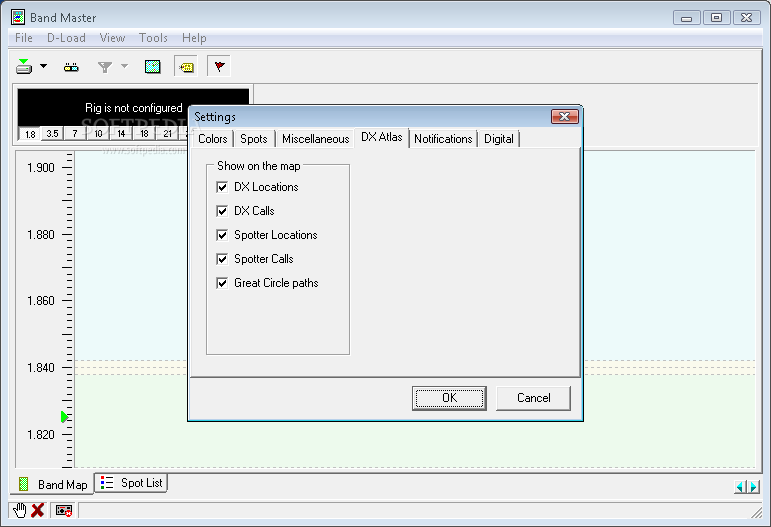Open the Notifications tab
This screenshot has width=771, height=527.
point(443,139)
